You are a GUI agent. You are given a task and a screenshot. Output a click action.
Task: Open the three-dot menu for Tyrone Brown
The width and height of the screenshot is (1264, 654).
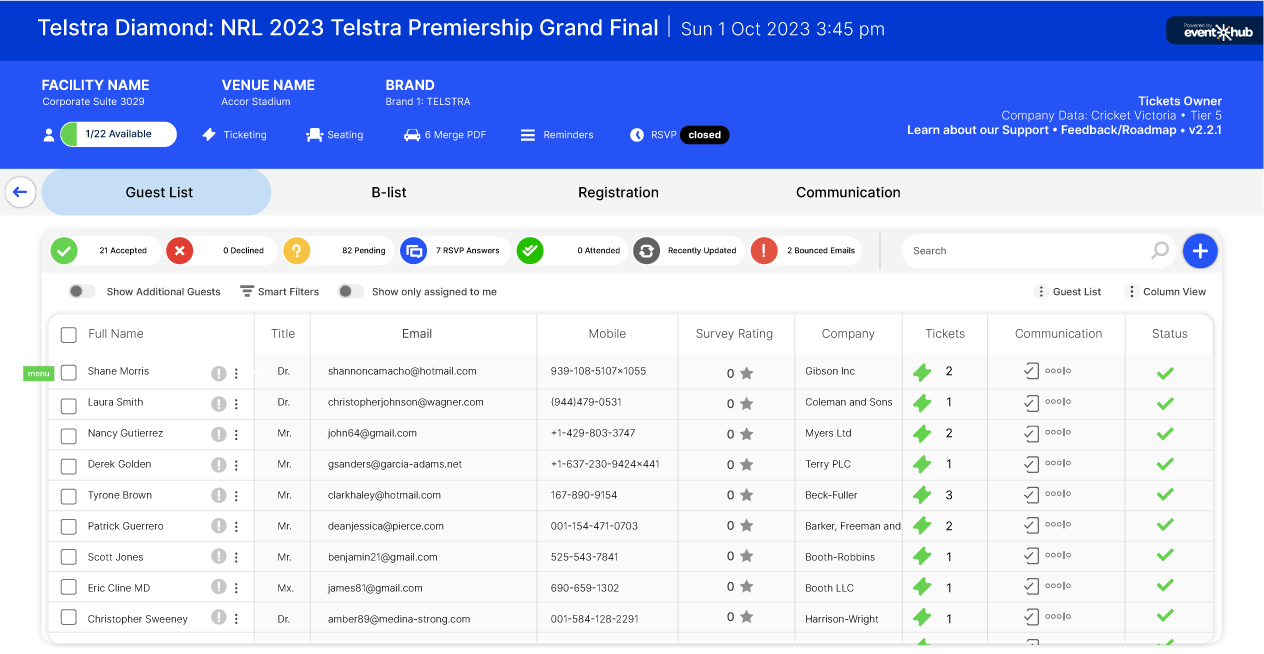236,496
